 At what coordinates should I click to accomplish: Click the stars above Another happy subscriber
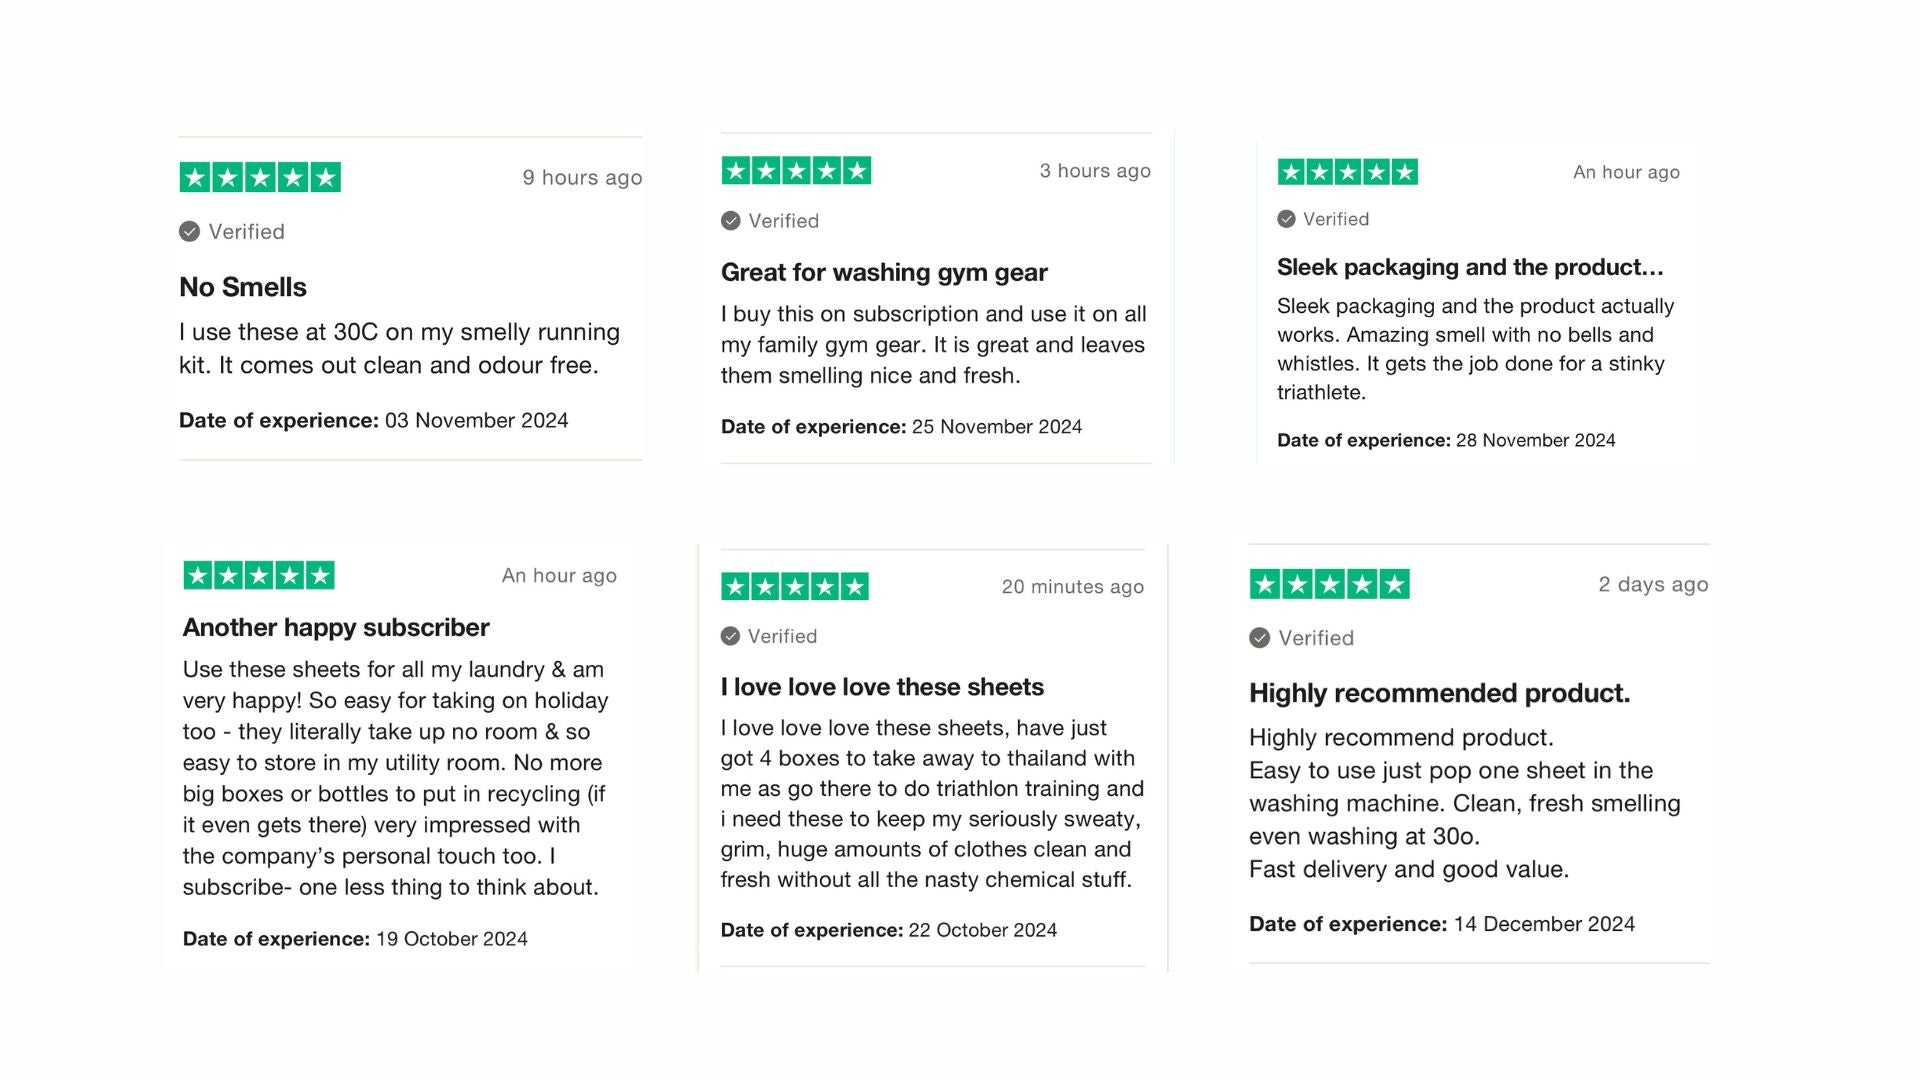pos(259,575)
